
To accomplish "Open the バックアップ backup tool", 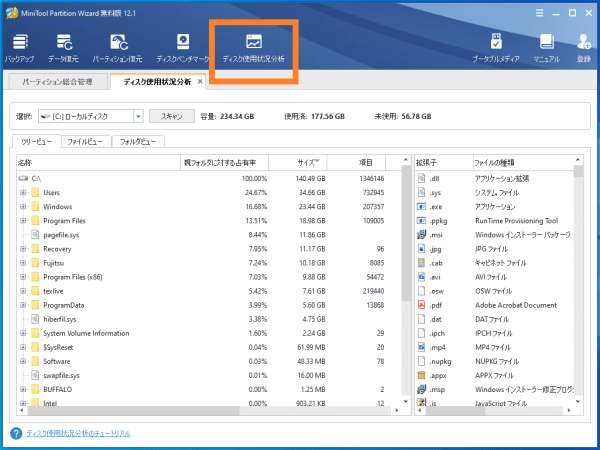I will [20, 49].
